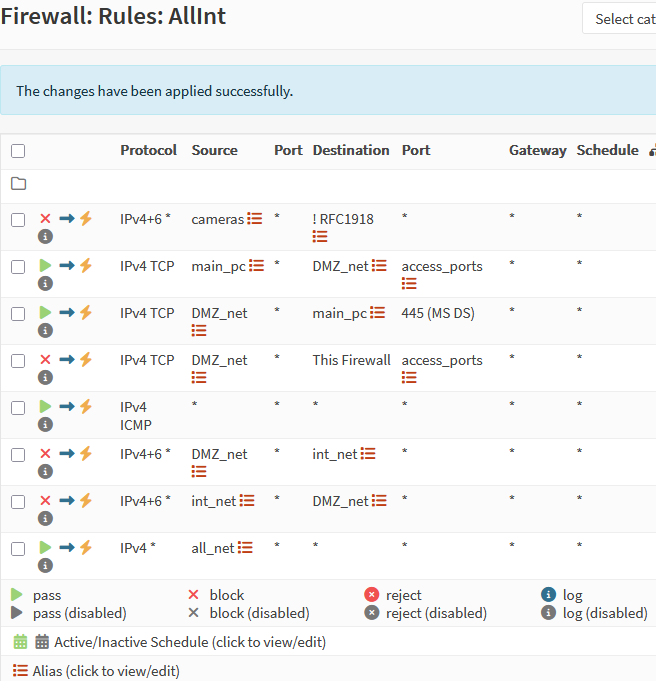Viewport: 656px width, 681px height.
Task: Select checkbox for IPv4 ICMP rule
Action: [18, 408]
